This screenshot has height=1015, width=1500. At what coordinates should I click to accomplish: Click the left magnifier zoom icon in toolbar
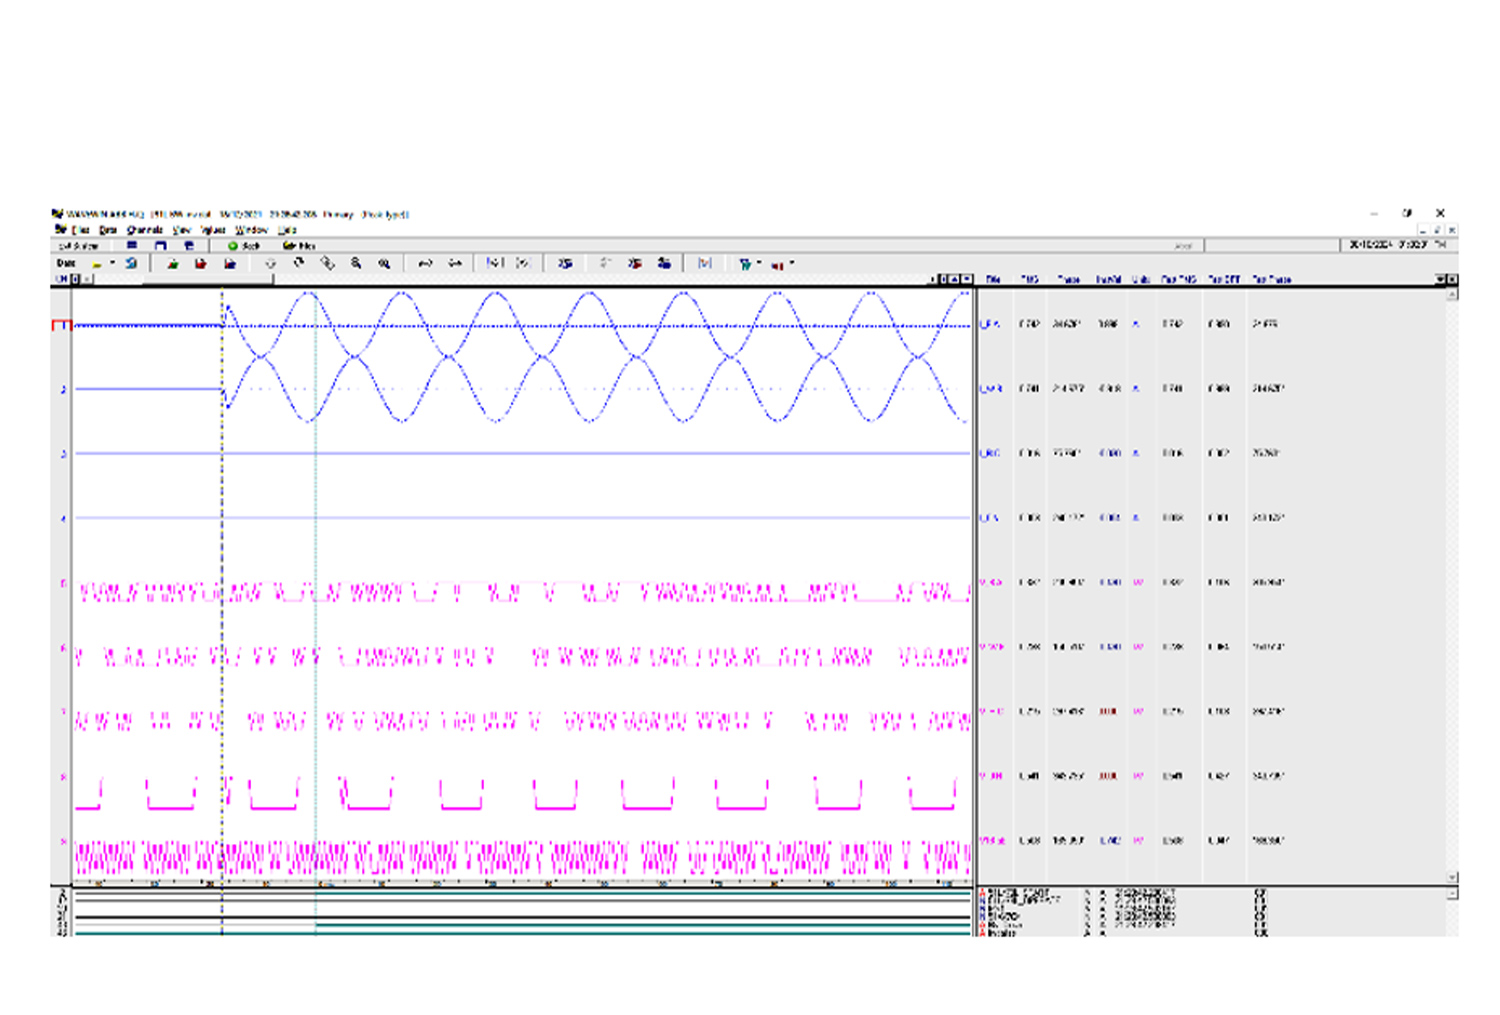pos(356,264)
